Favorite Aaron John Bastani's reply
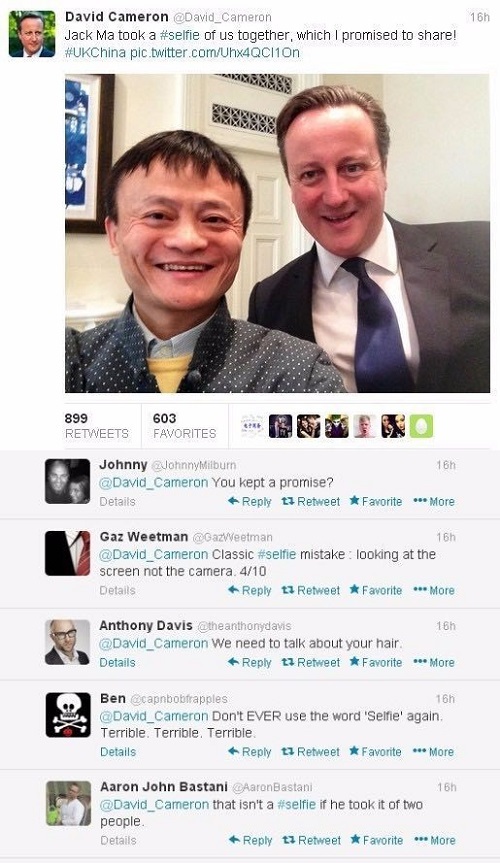The height and width of the screenshot is (863, 500). tap(377, 840)
